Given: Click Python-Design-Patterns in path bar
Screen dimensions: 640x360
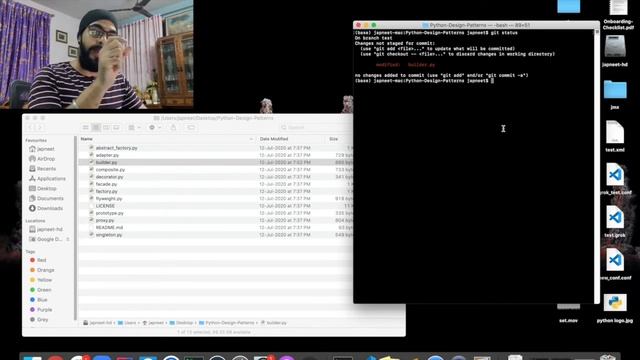Looking at the screenshot, I should 227,323.
